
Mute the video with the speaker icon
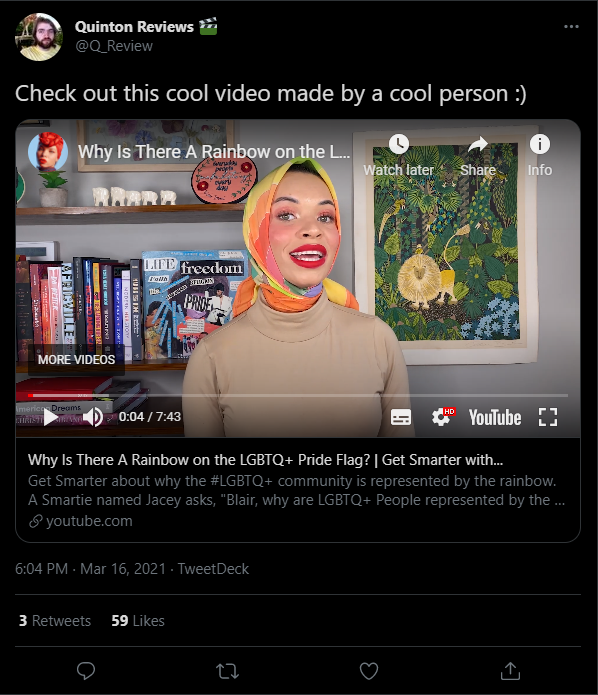(x=93, y=417)
